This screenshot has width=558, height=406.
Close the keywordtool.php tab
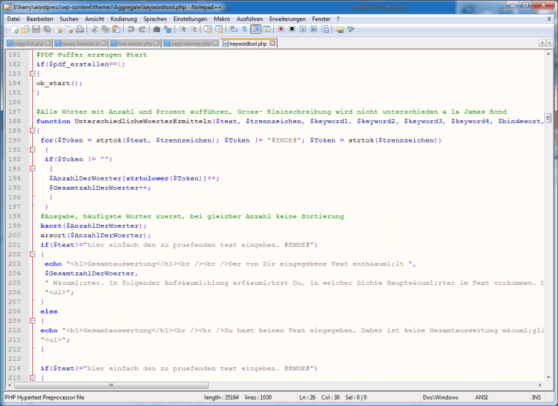tap(272, 43)
